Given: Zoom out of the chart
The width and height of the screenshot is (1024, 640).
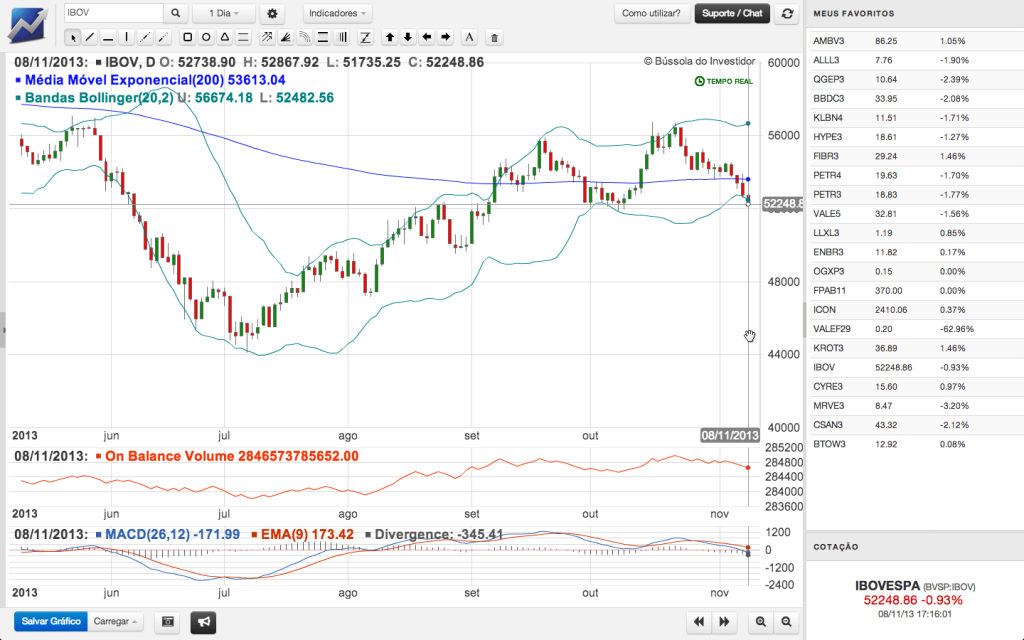Looking at the screenshot, I should [786, 622].
